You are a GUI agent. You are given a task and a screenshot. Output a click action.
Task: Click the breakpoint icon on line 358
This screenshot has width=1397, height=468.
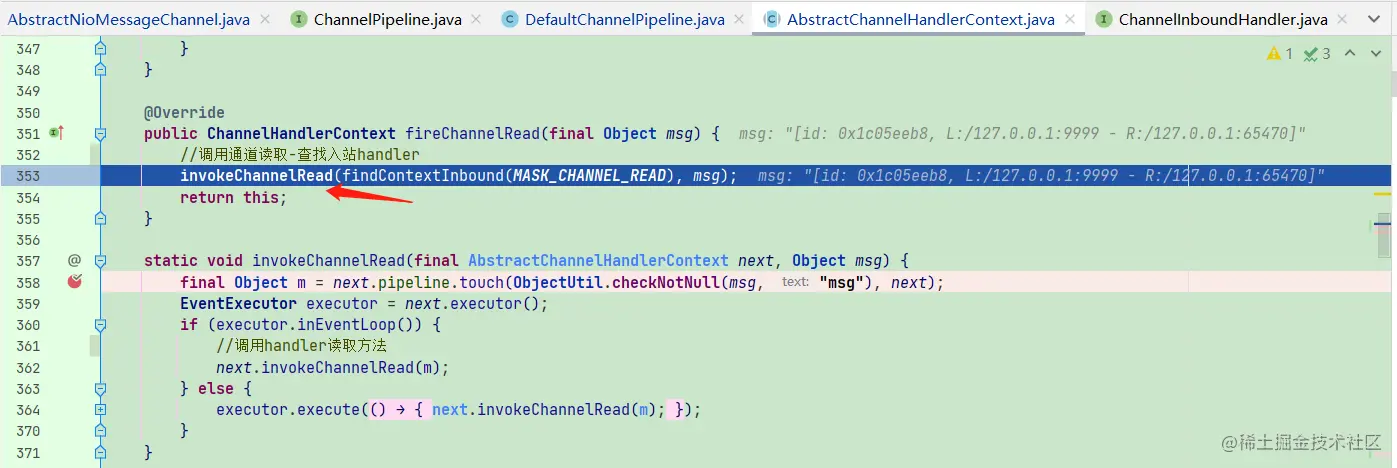(74, 282)
